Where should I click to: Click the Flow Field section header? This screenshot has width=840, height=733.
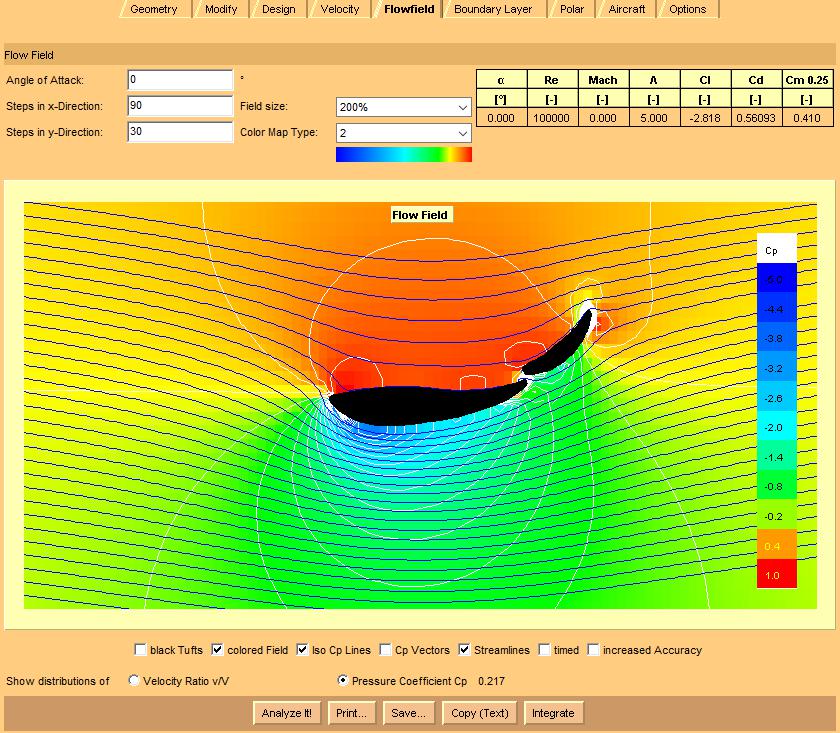click(x=419, y=55)
